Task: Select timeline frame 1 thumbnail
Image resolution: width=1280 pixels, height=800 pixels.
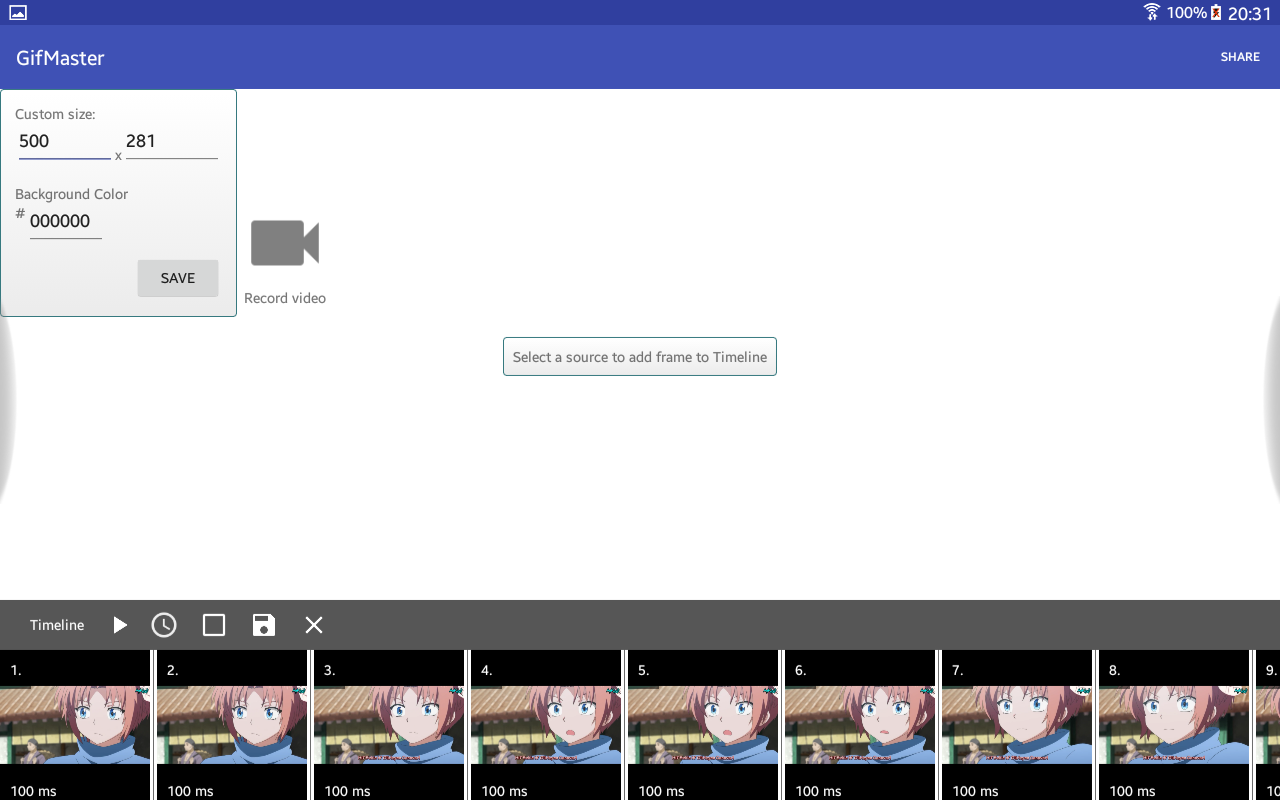Action: click(75, 725)
